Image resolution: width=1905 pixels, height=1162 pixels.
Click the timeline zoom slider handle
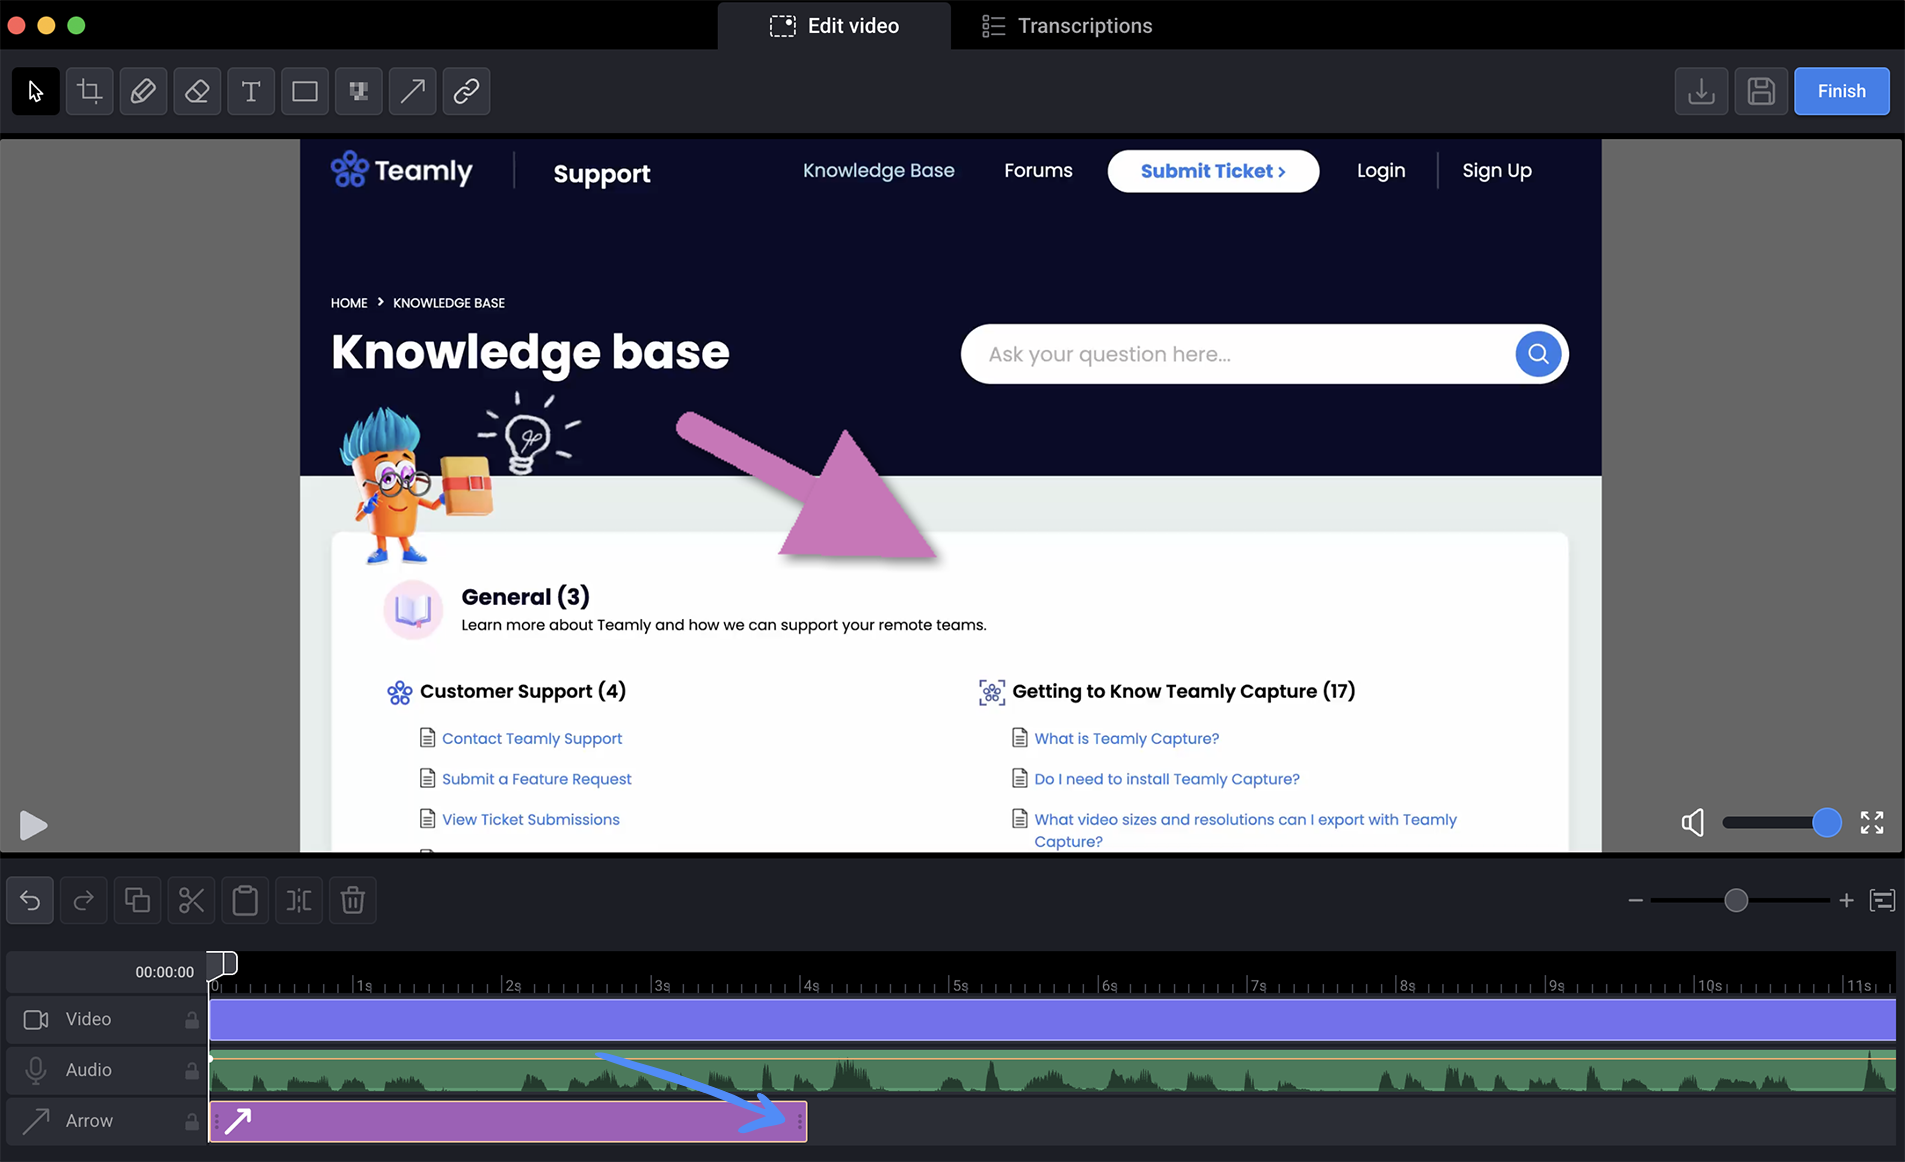pyautogui.click(x=1736, y=900)
